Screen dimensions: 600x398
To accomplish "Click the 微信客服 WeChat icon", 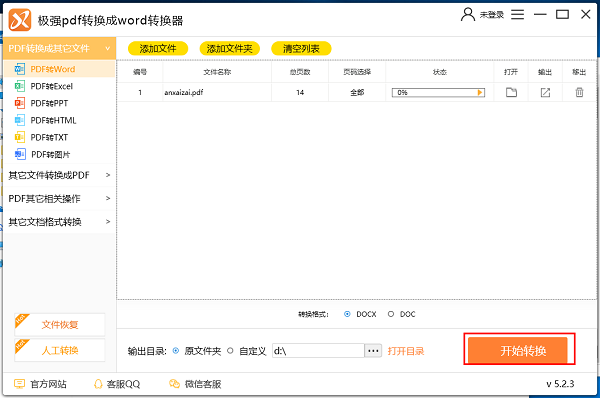I will pos(174,384).
